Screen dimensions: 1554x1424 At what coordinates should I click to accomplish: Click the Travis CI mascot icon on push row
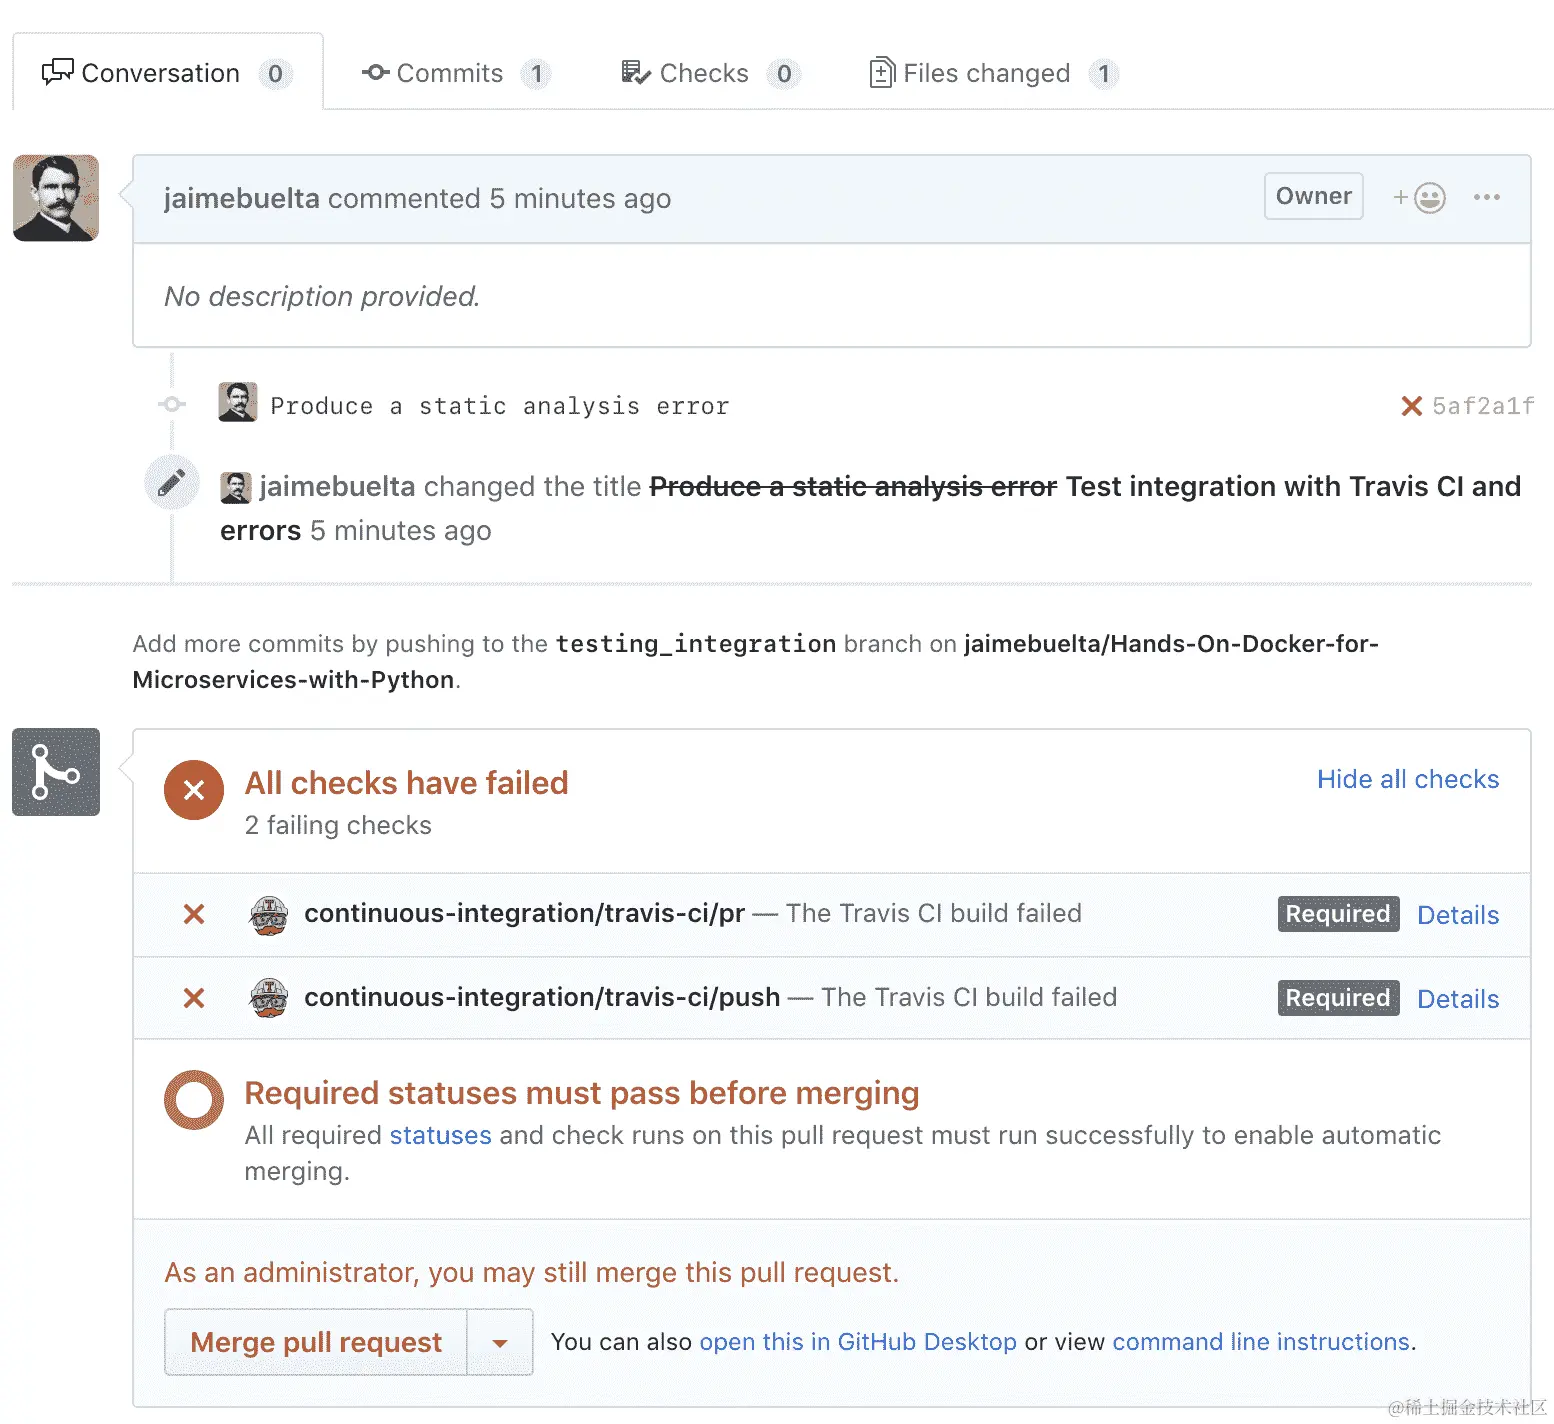(269, 998)
